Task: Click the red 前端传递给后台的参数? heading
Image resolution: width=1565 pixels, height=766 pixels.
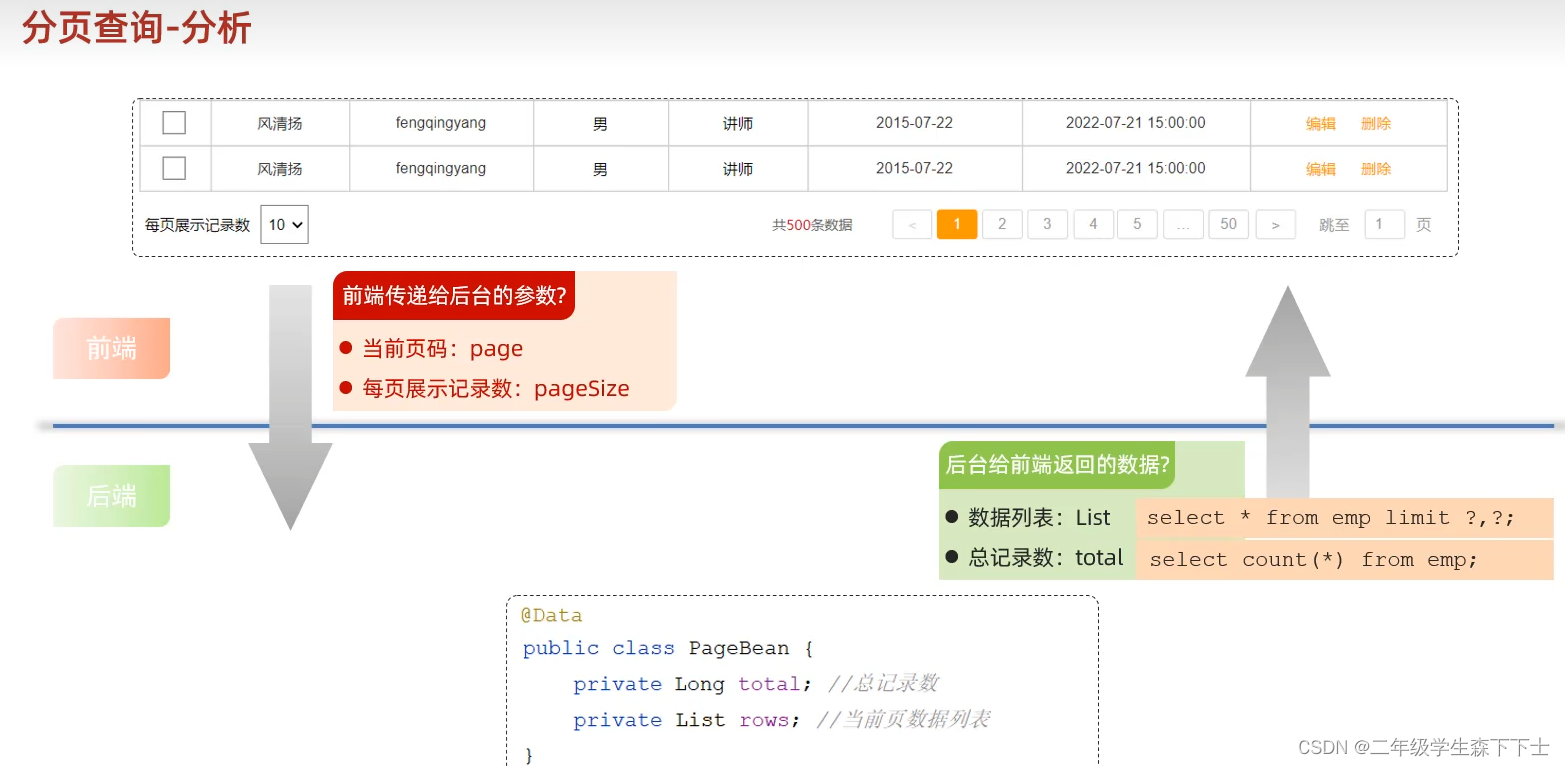Action: click(x=454, y=295)
